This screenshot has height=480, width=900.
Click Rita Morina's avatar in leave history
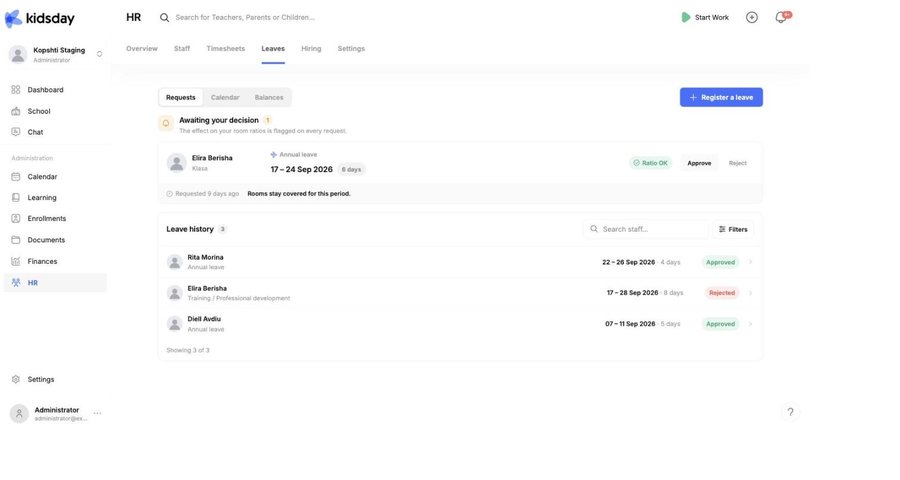coord(174,262)
